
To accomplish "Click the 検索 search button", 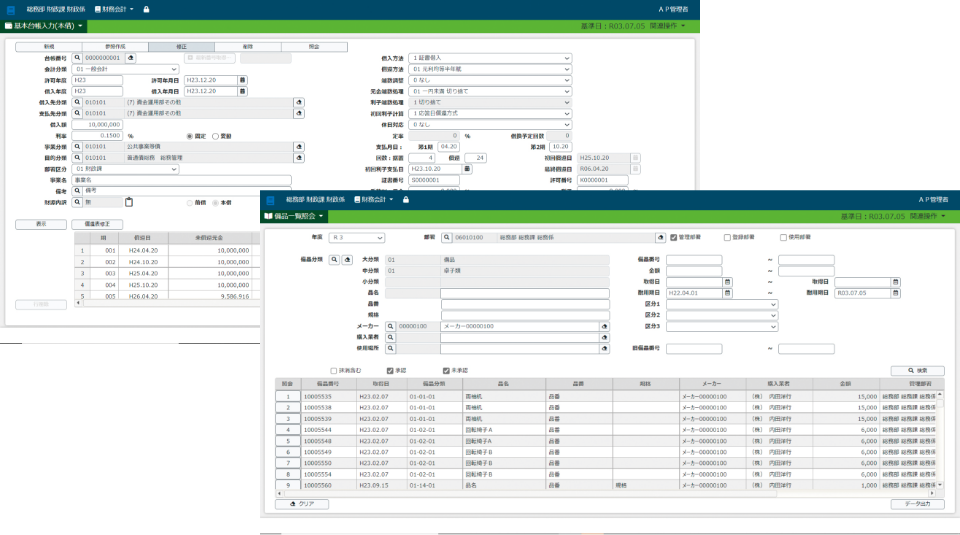I will 917,371.
